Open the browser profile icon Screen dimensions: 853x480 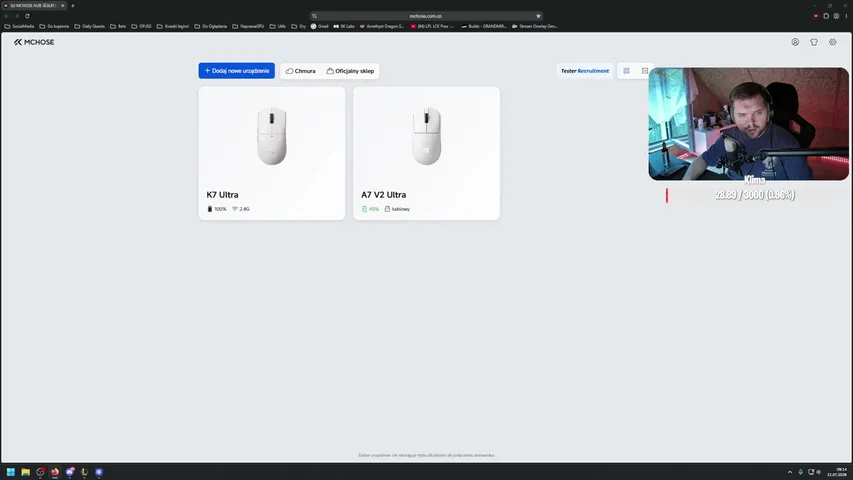(x=836, y=16)
